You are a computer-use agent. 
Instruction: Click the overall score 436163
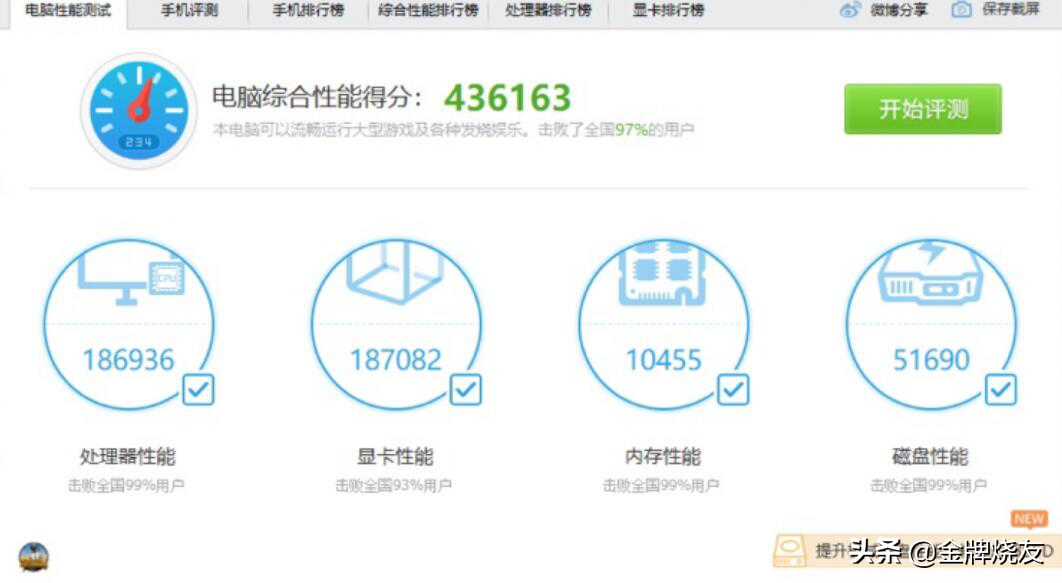click(x=507, y=98)
